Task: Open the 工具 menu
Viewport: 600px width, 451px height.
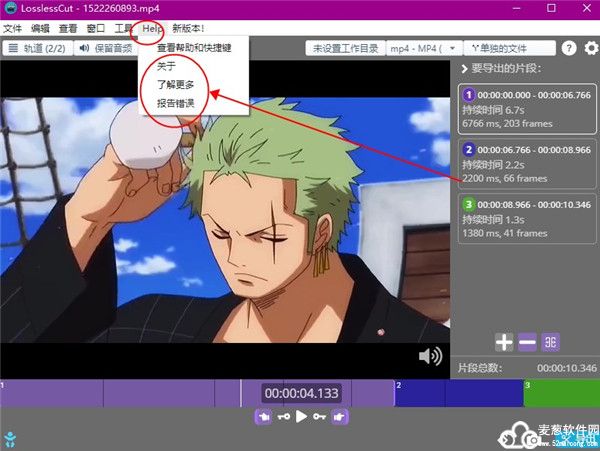Action: [x=124, y=29]
